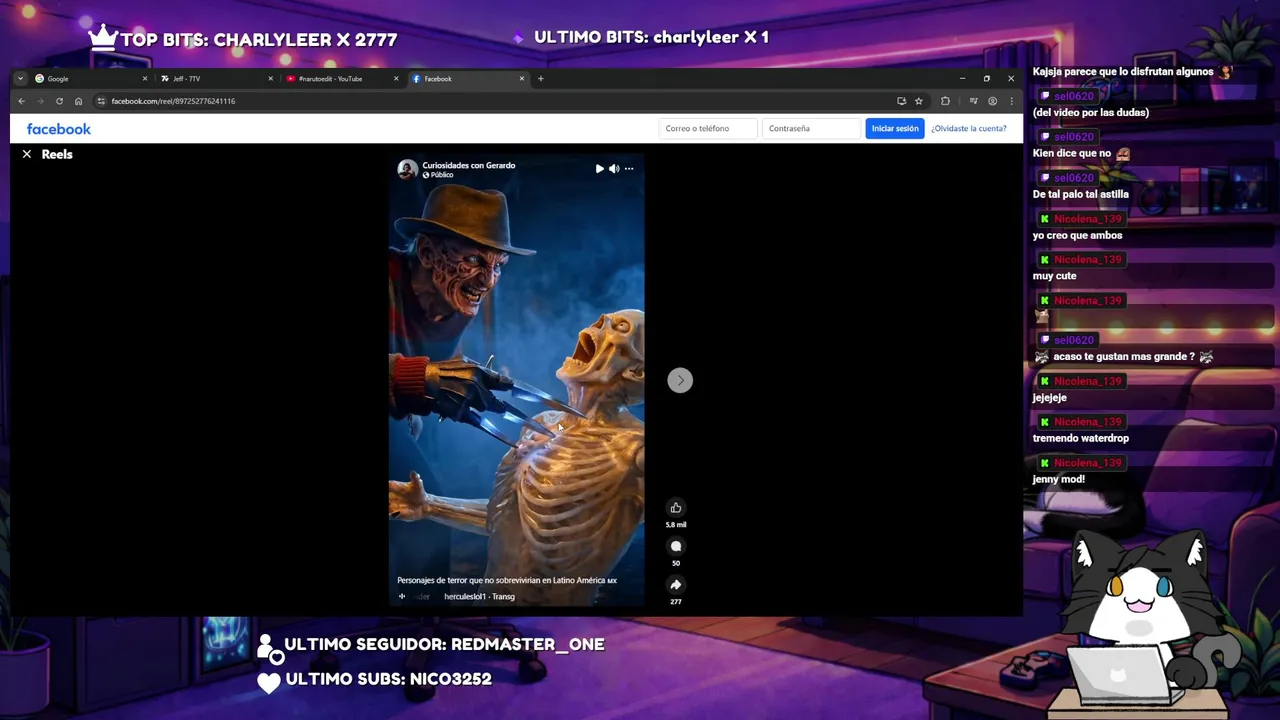Click the ULTIMO SUBS: NICO3252 text
The width and height of the screenshot is (1280, 720).
click(x=388, y=679)
